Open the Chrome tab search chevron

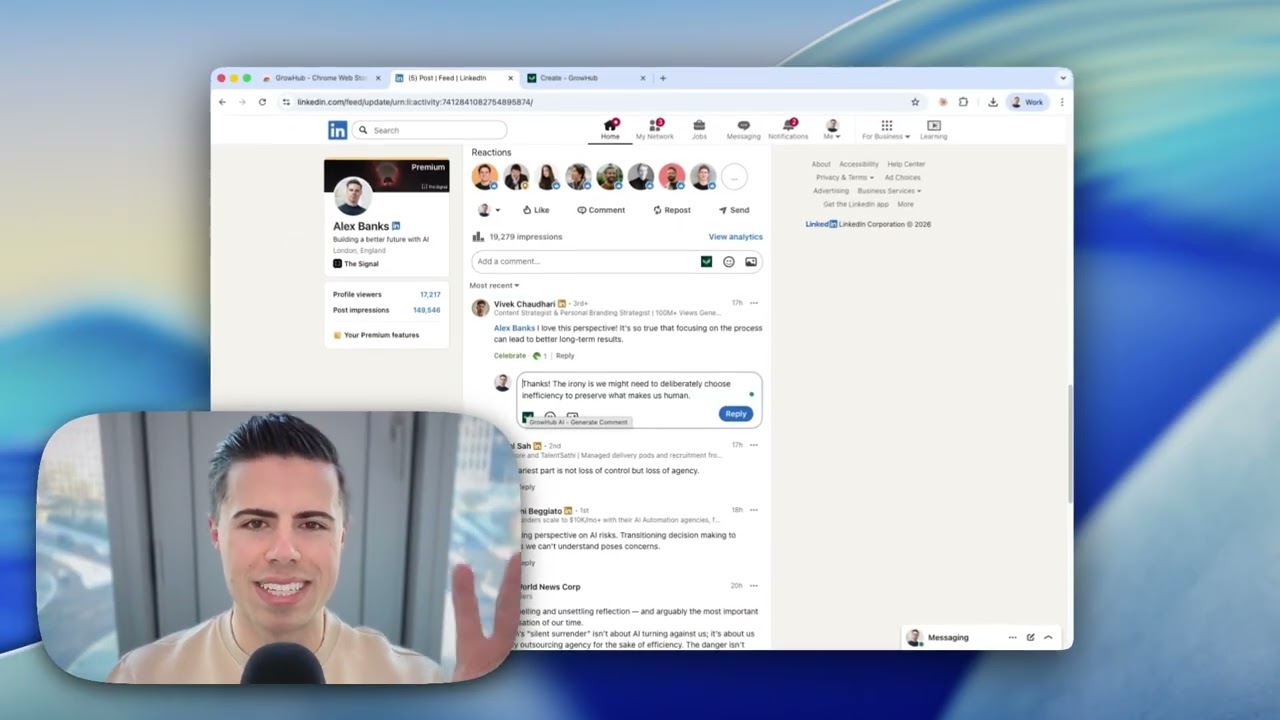pyautogui.click(x=1062, y=78)
